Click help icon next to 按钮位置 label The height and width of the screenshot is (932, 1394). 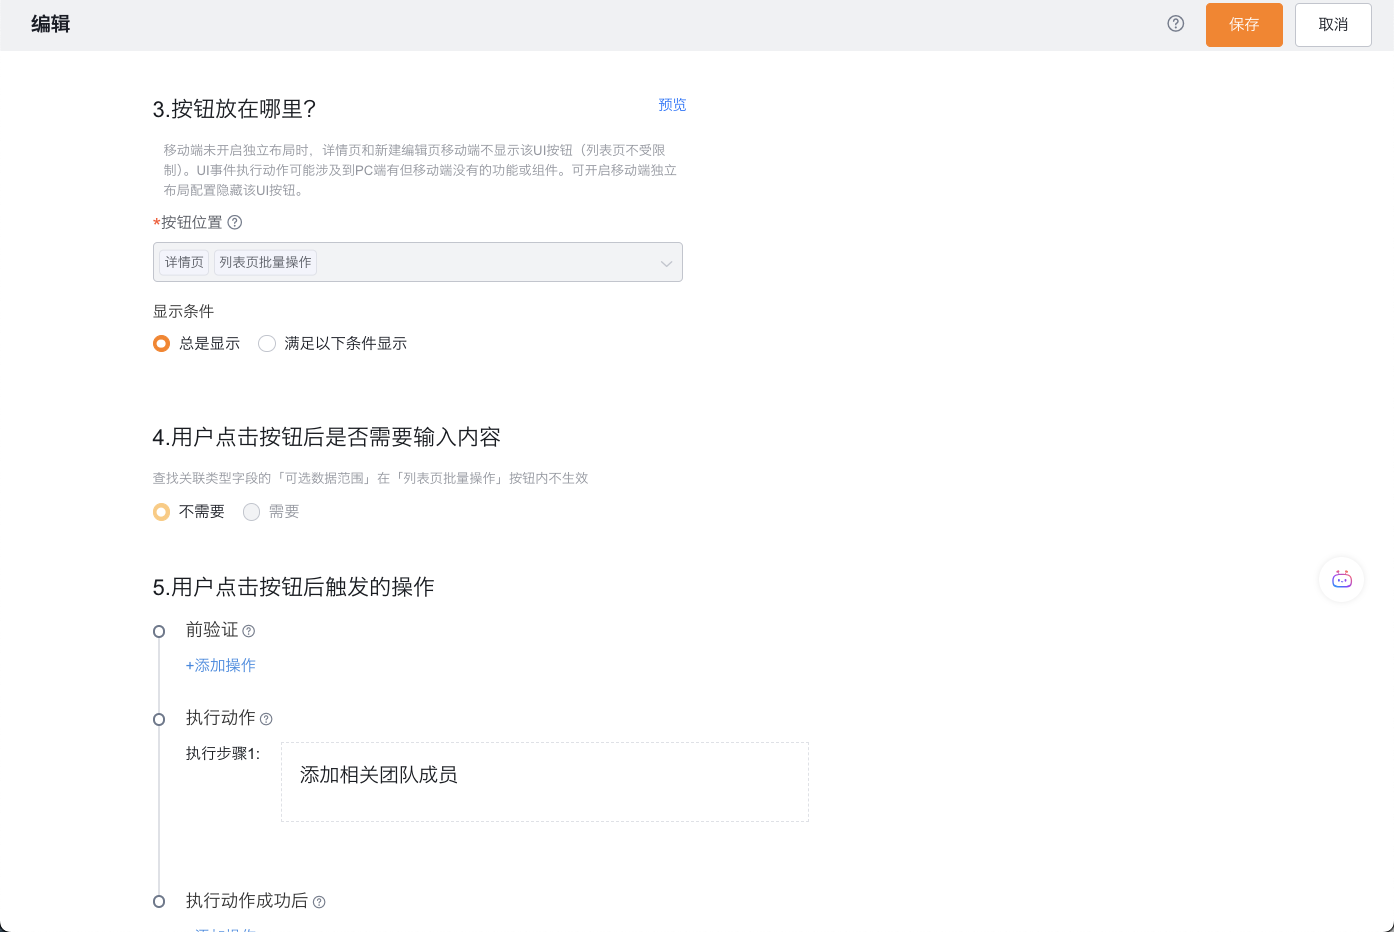235,223
